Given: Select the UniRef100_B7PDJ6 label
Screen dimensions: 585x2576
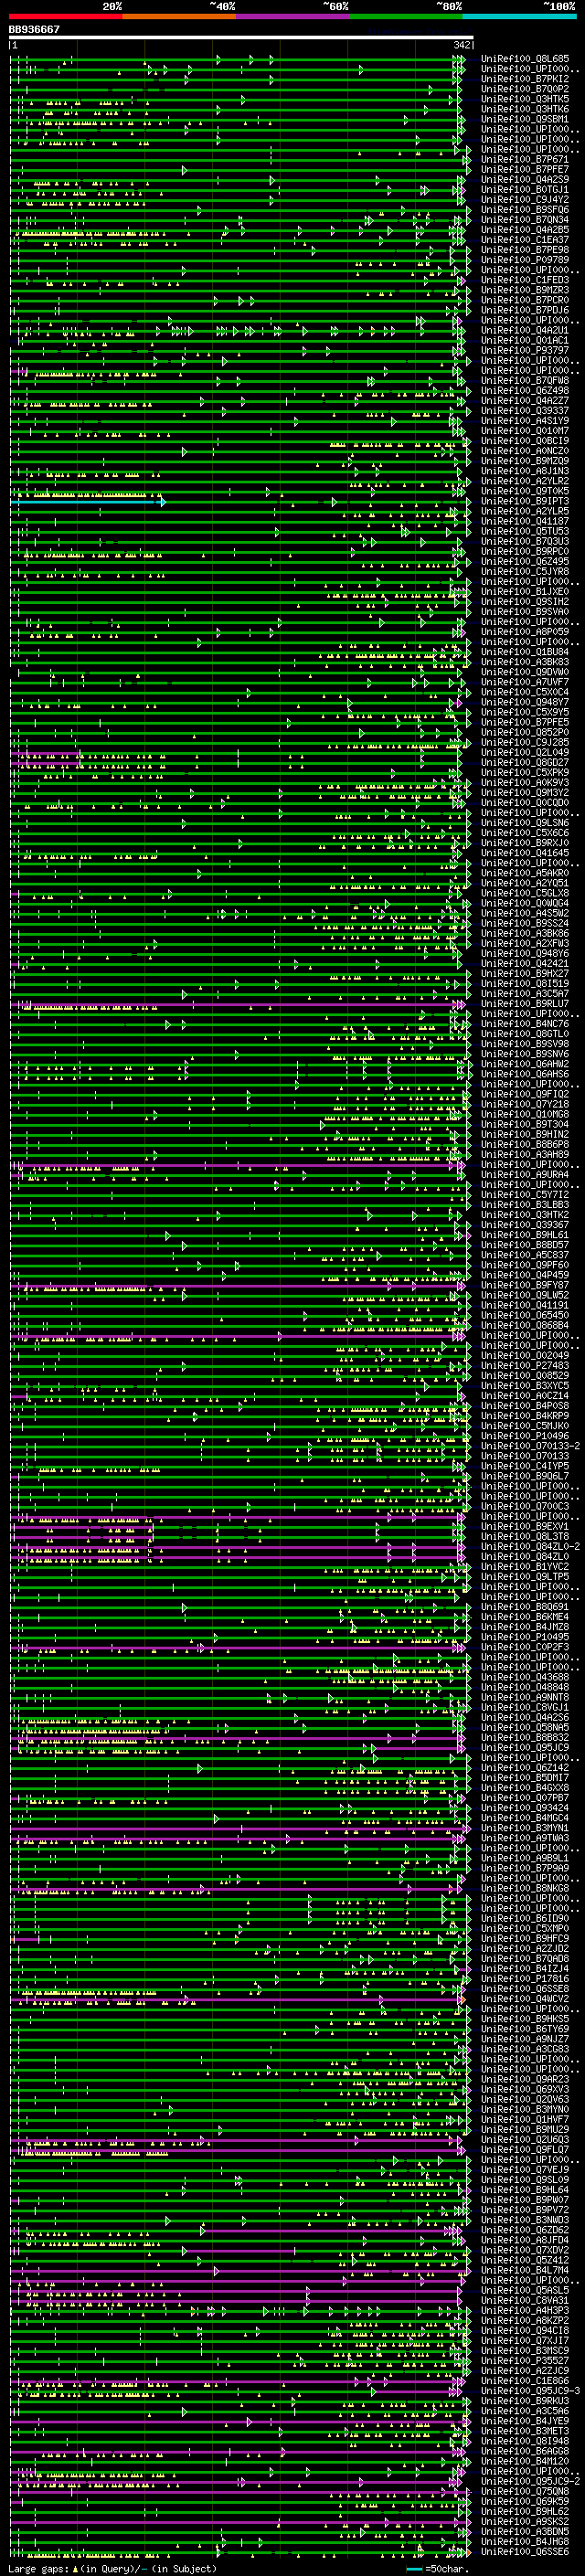Looking at the screenshot, I should (524, 310).
